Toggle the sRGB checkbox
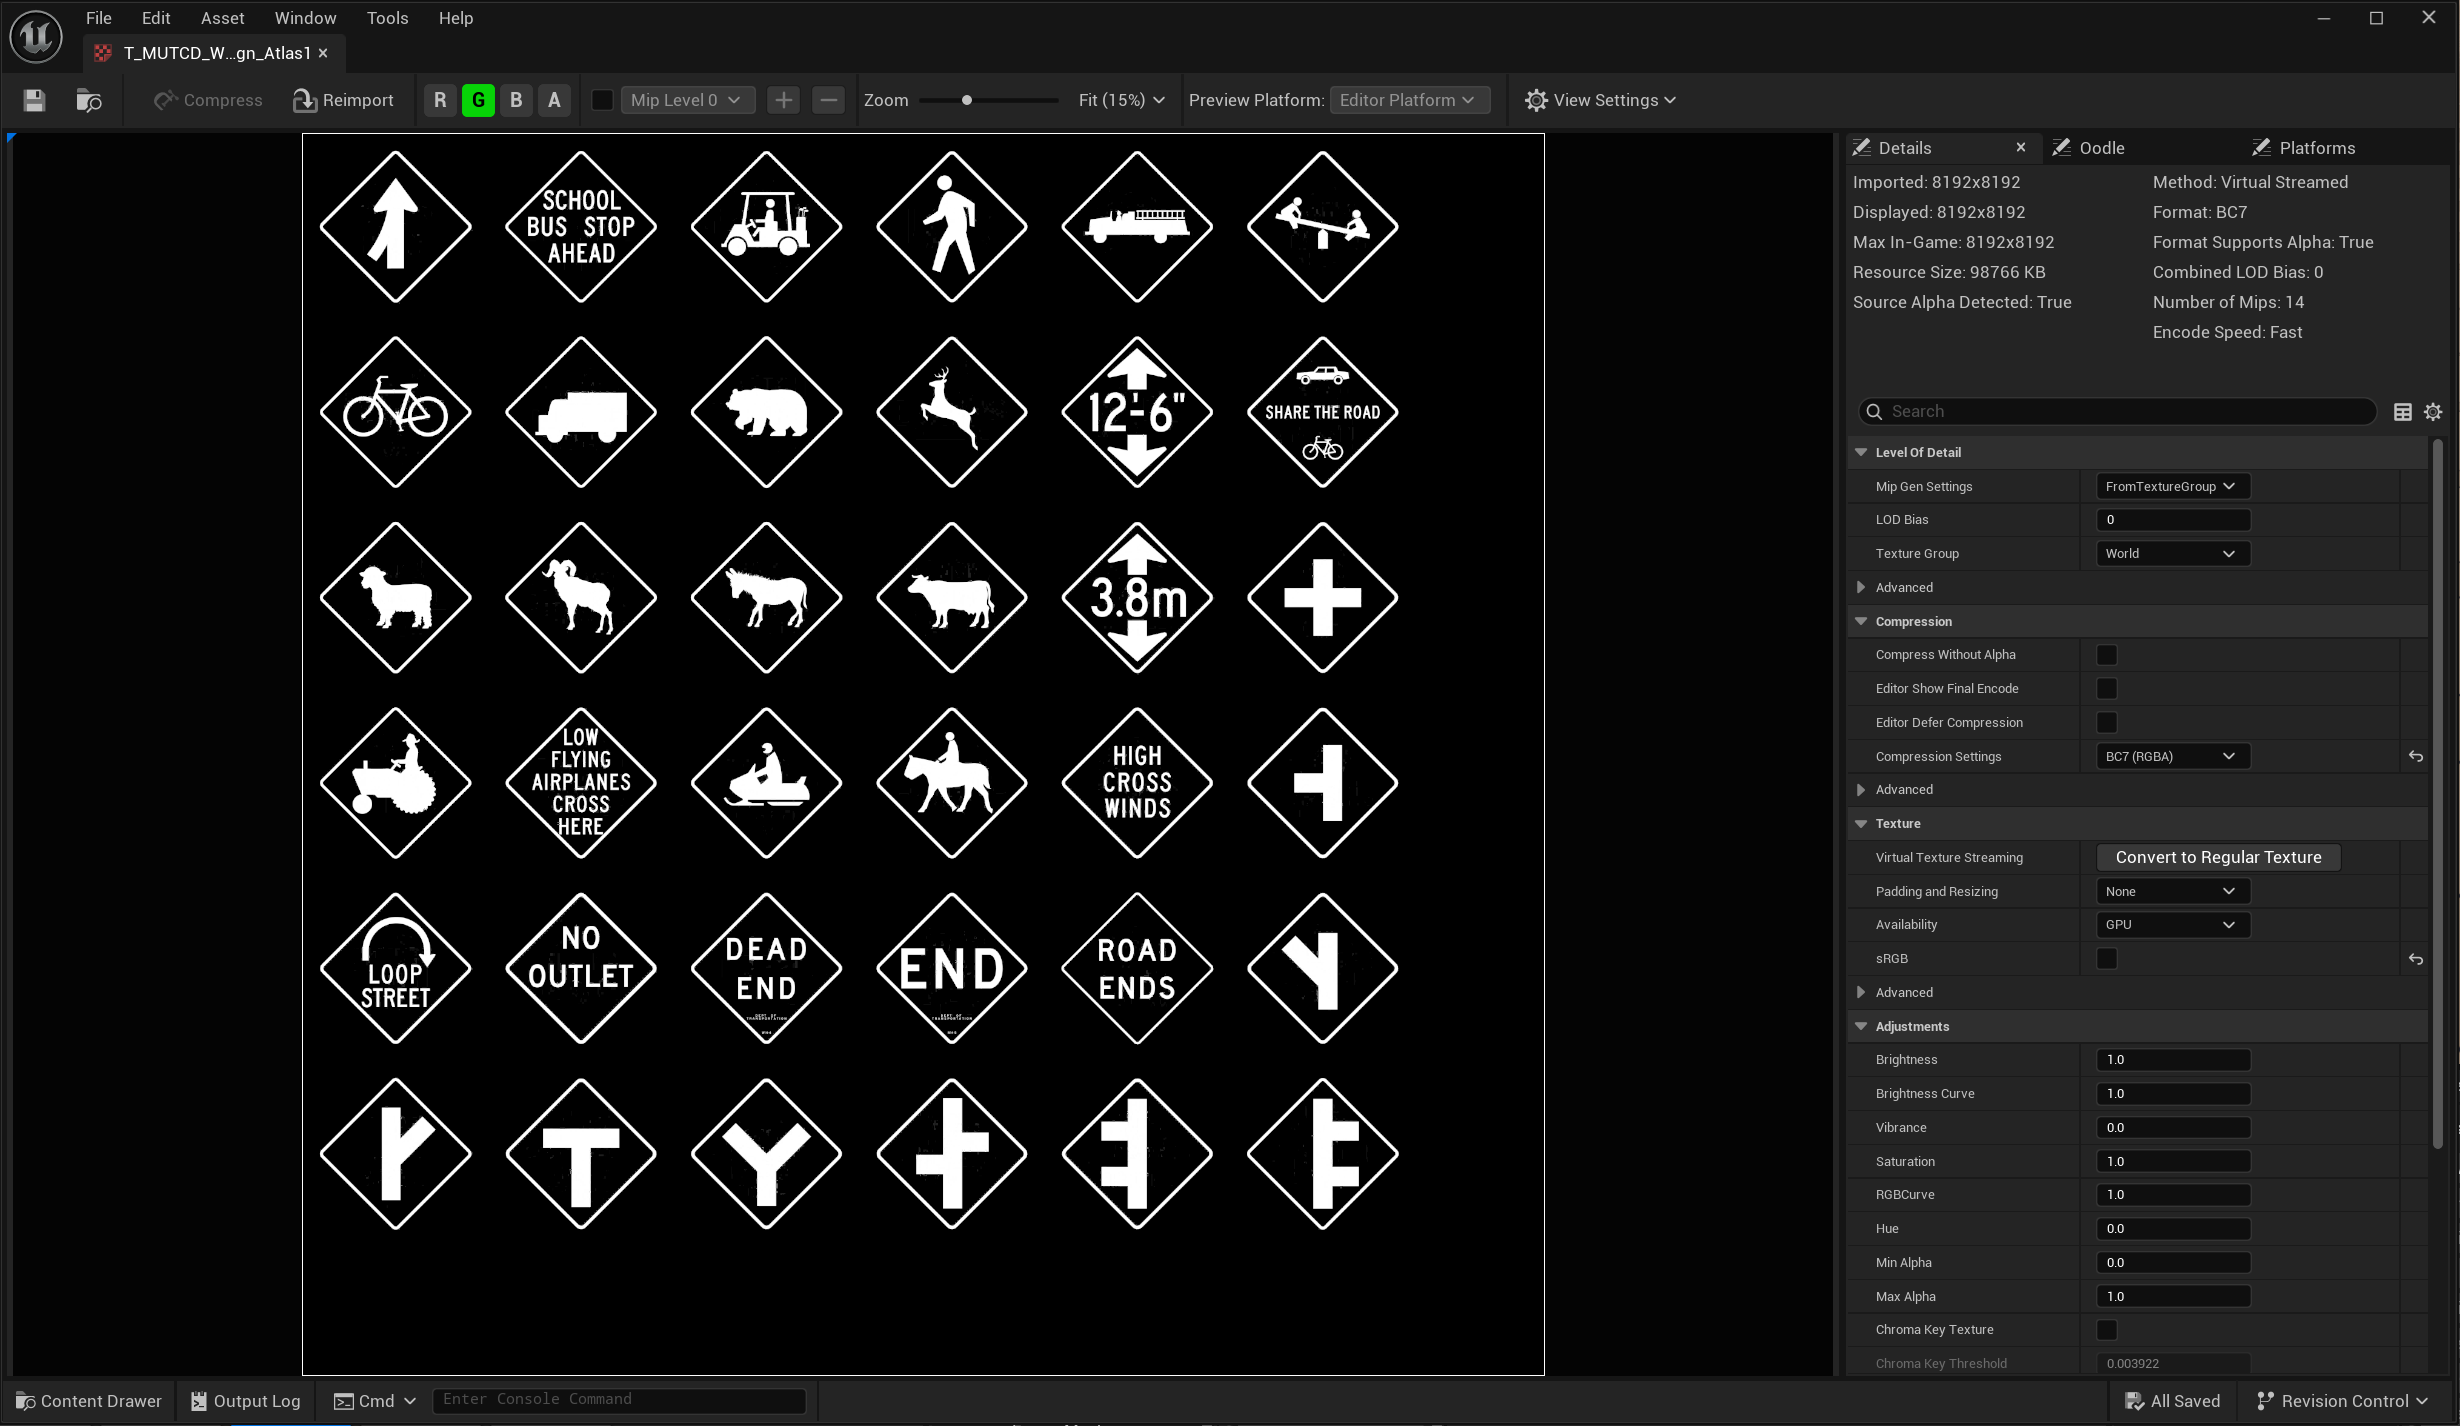 [2106, 959]
